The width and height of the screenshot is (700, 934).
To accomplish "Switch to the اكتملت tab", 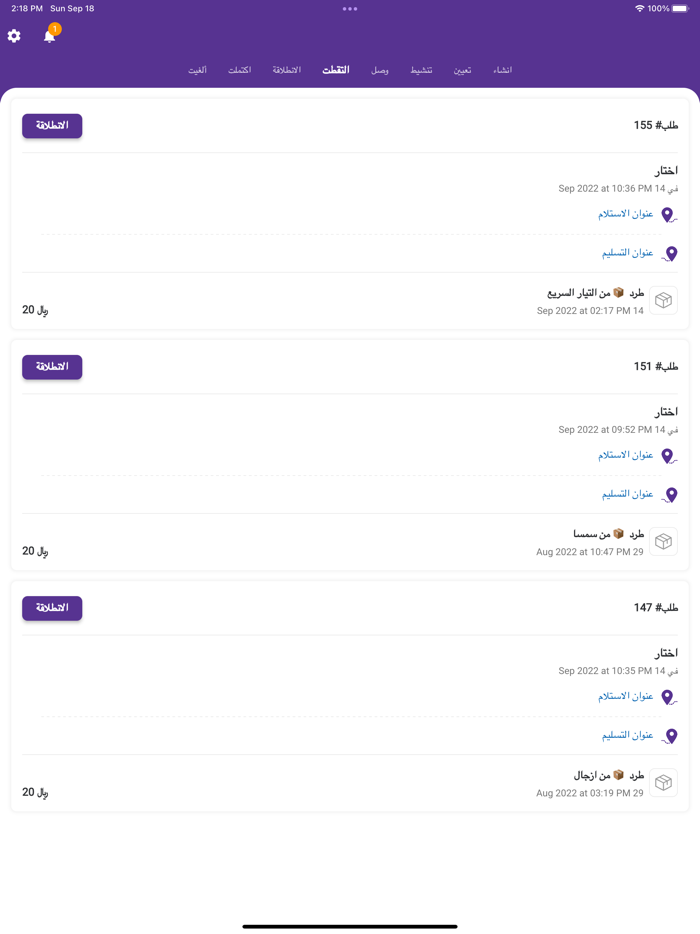I will click(240, 70).
